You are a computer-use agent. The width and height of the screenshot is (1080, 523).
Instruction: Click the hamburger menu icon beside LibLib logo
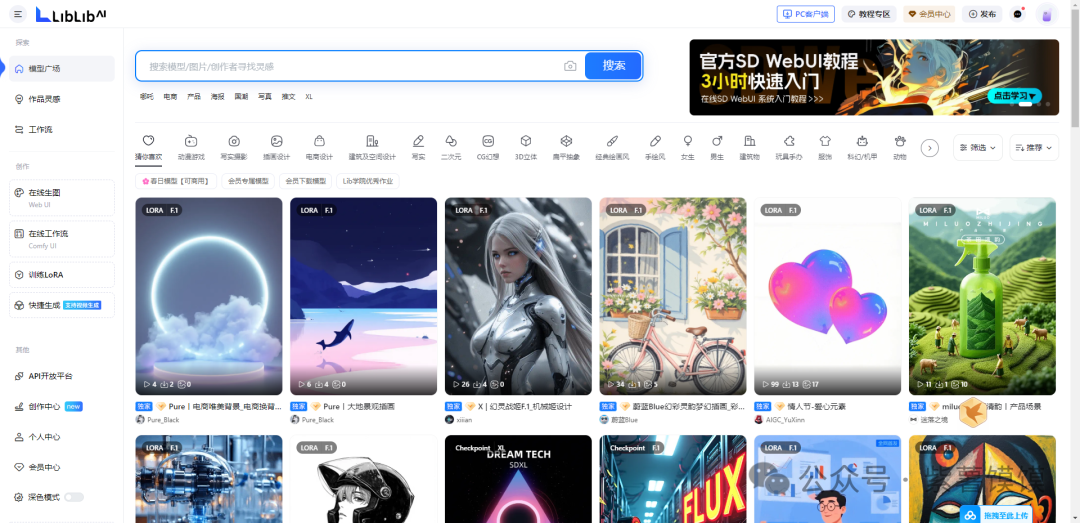tap(18, 14)
